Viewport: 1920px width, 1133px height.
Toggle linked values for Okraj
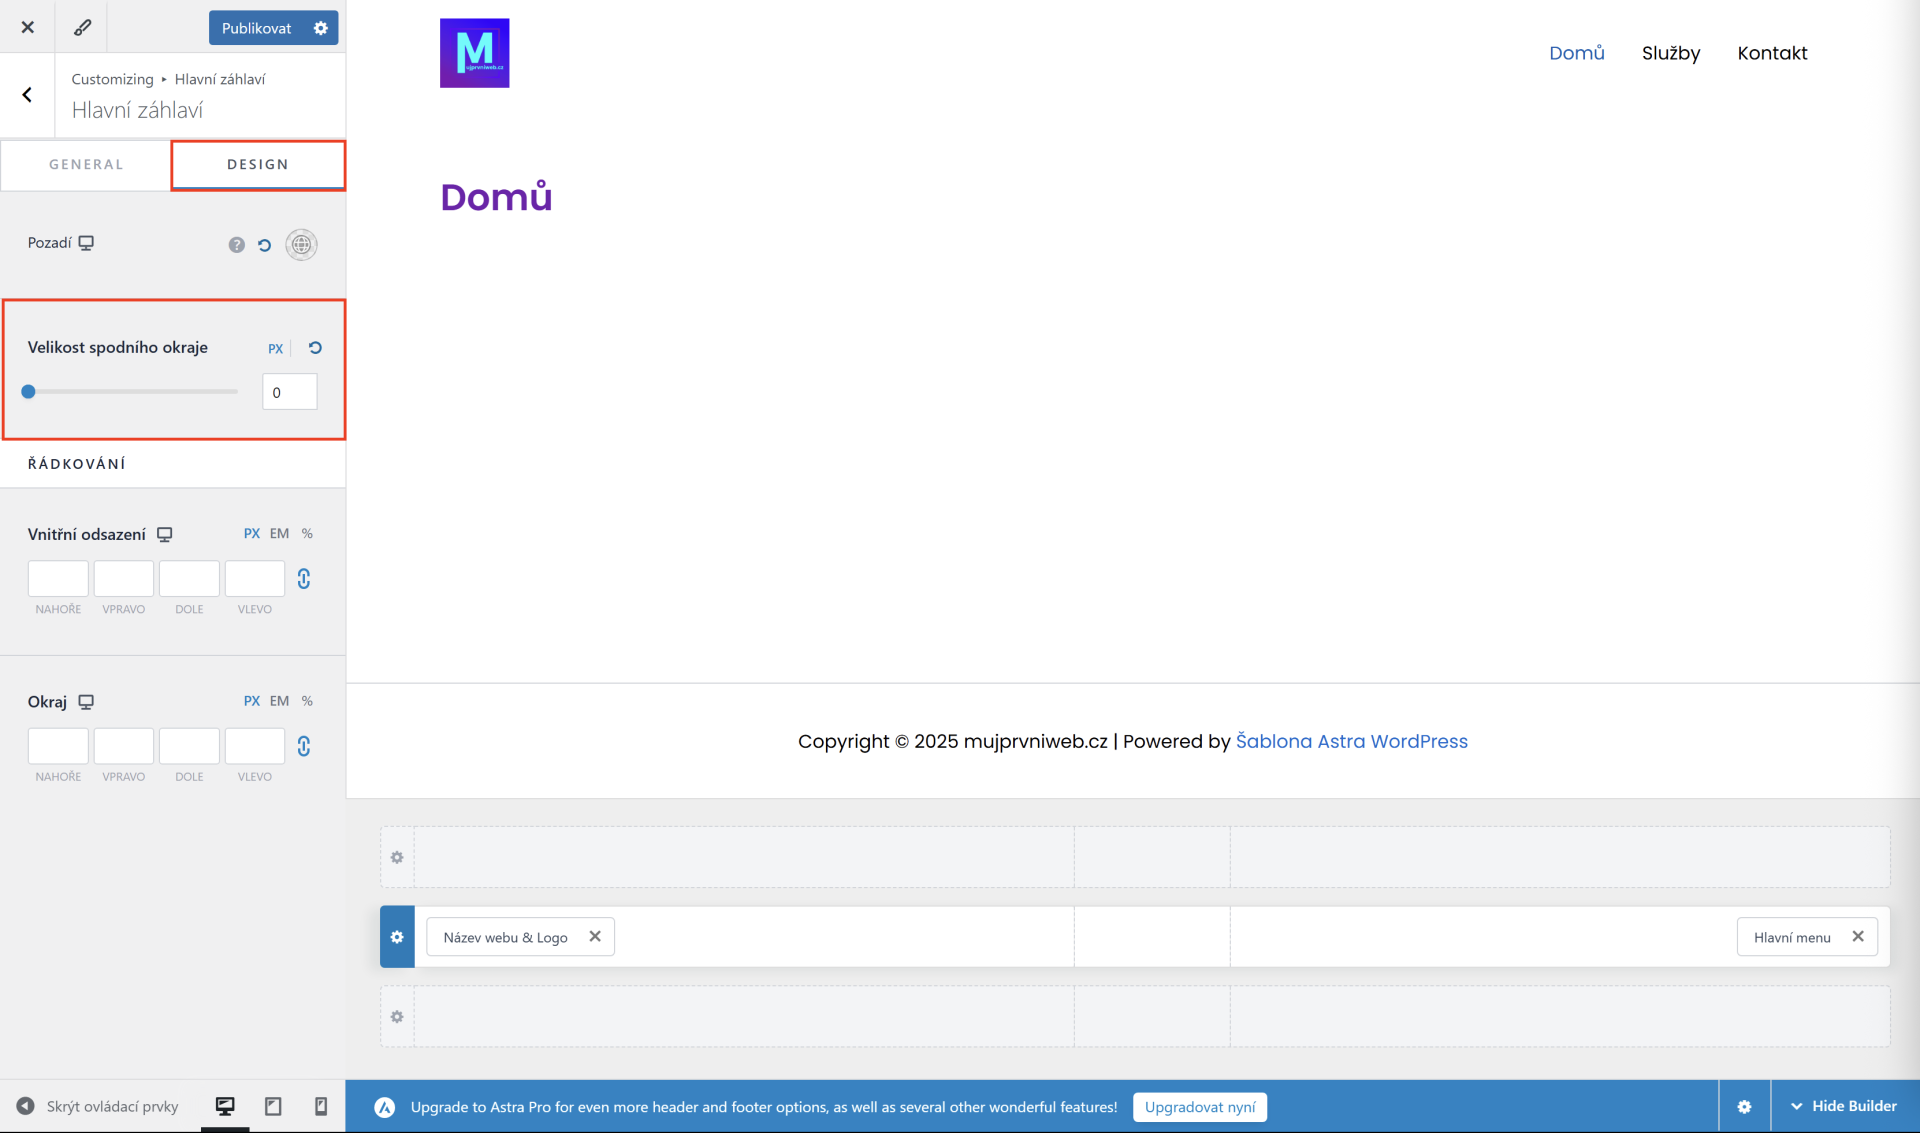tap(304, 746)
